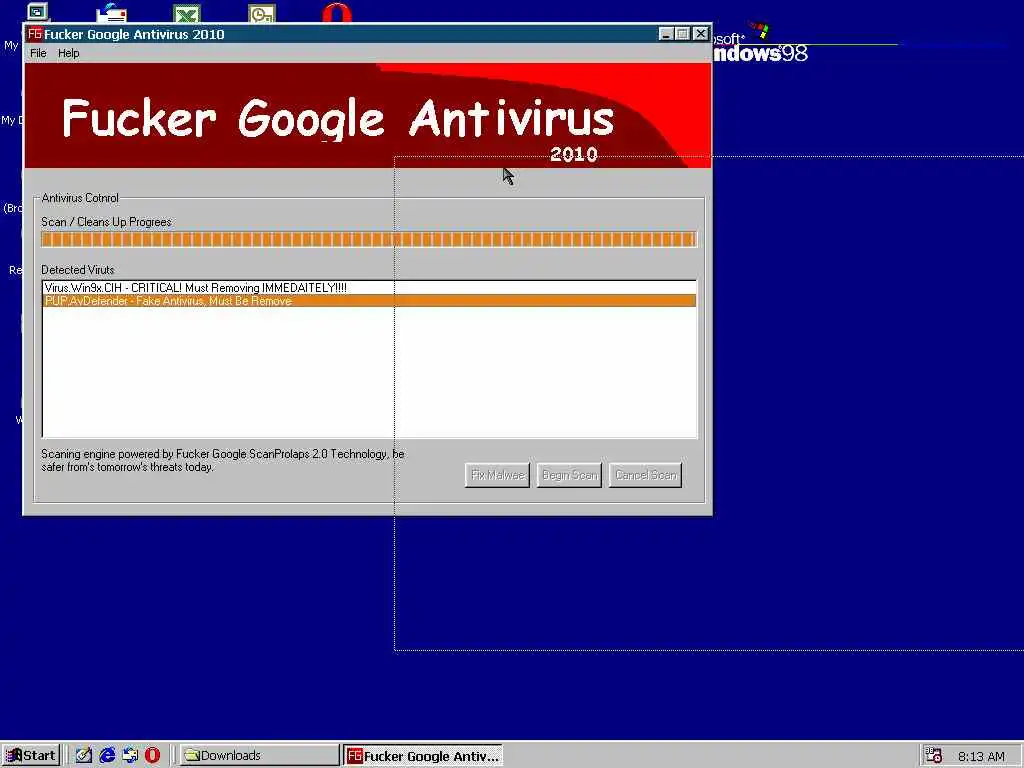Close the antivirus window
This screenshot has height=768, width=1024.
[x=701, y=34]
